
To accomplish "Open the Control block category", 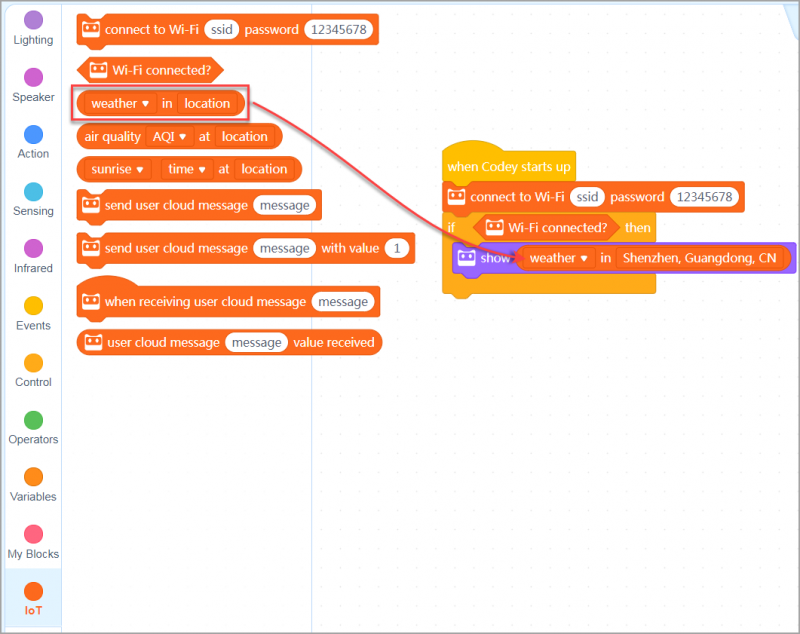I will [33, 371].
